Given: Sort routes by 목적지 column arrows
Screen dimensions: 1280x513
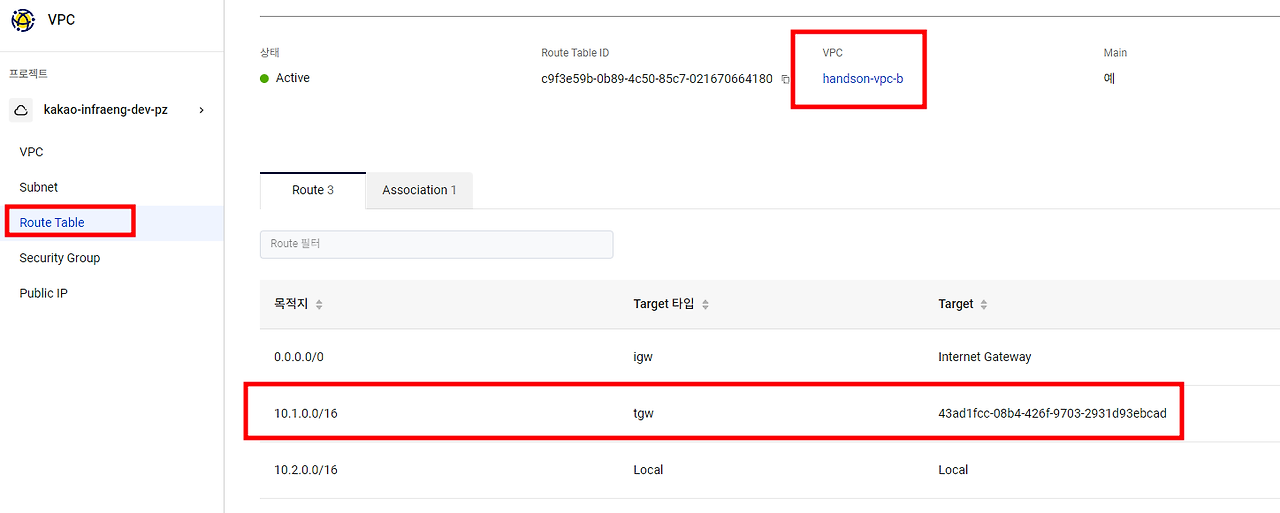Looking at the screenshot, I should 319,305.
